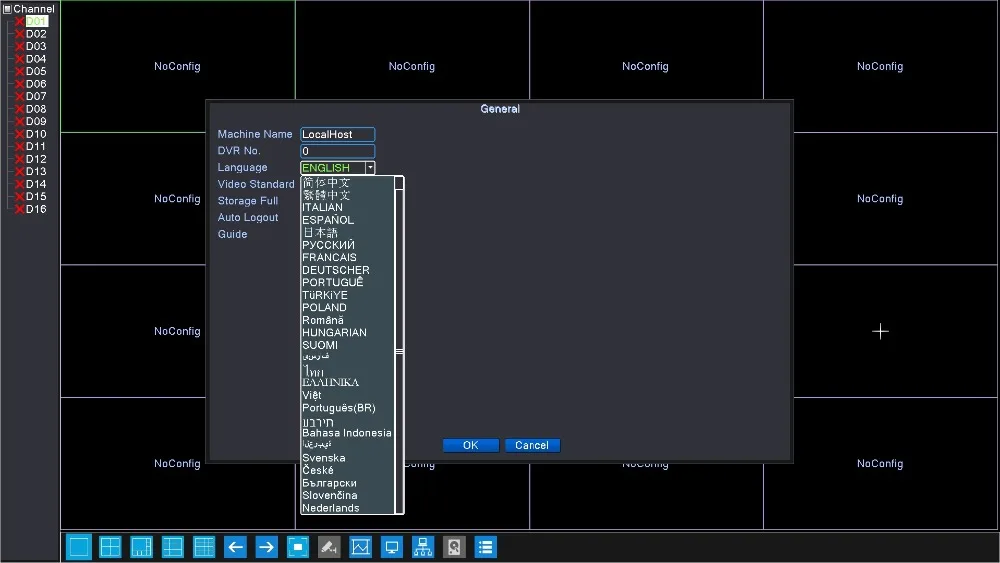Select ITALIAN from language list
This screenshot has height=563, width=1000.
(322, 207)
